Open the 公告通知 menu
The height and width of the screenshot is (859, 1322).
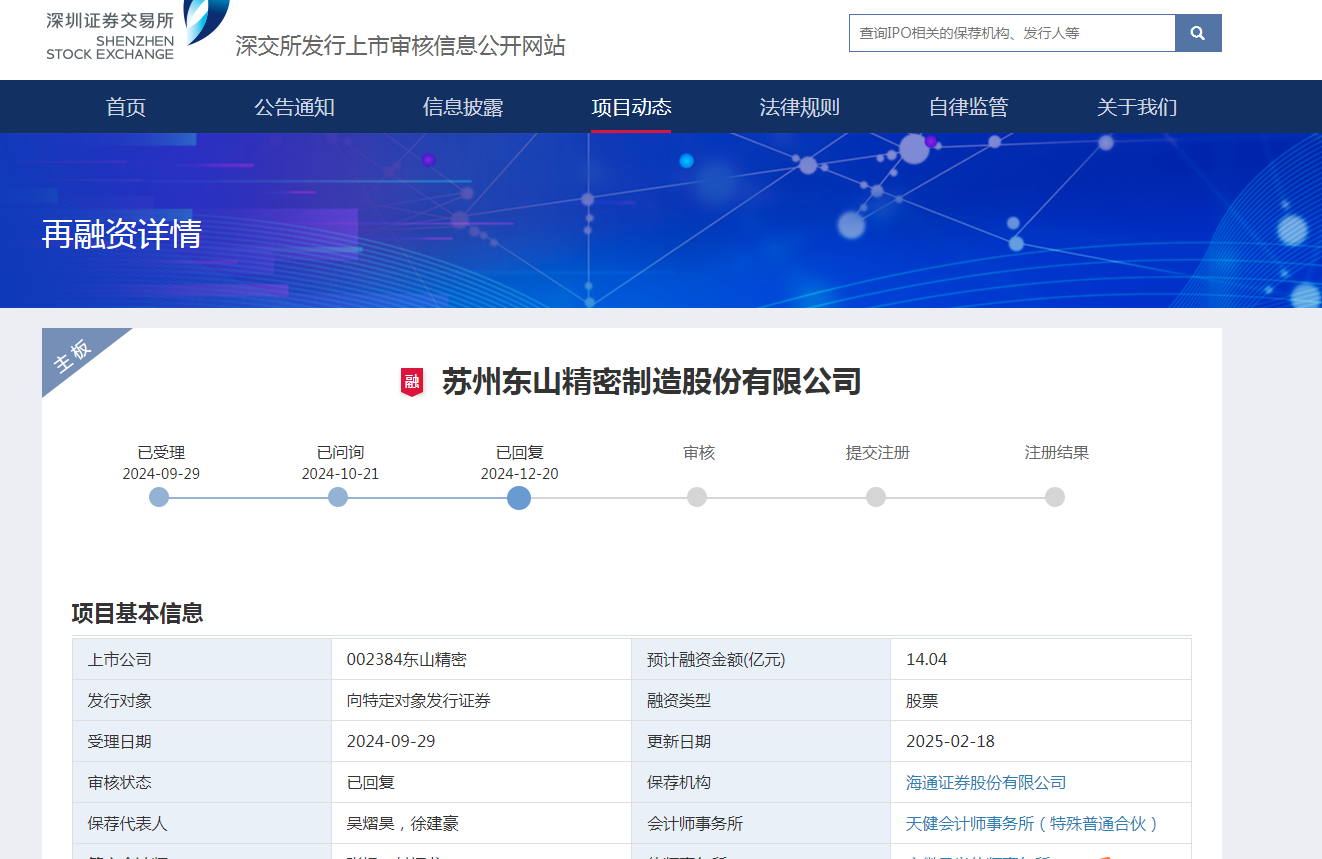tap(294, 107)
